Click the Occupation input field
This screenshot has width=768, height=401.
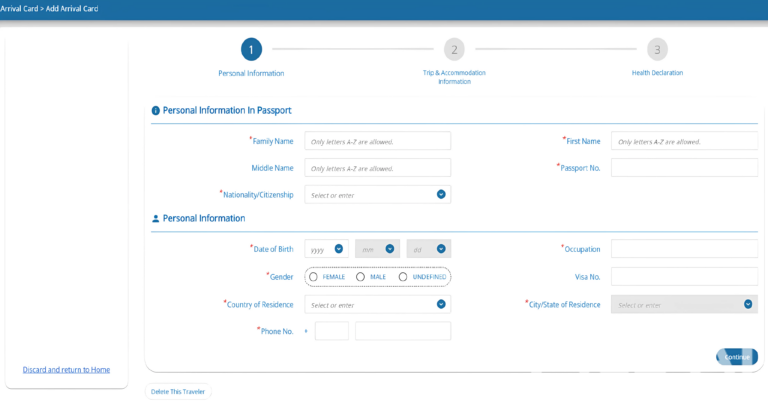pos(683,249)
